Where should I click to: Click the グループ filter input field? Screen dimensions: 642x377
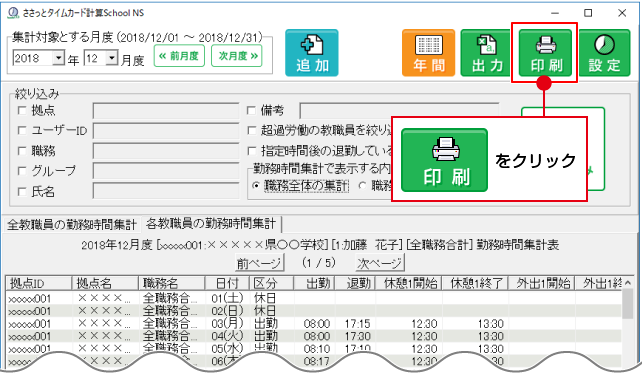166,171
